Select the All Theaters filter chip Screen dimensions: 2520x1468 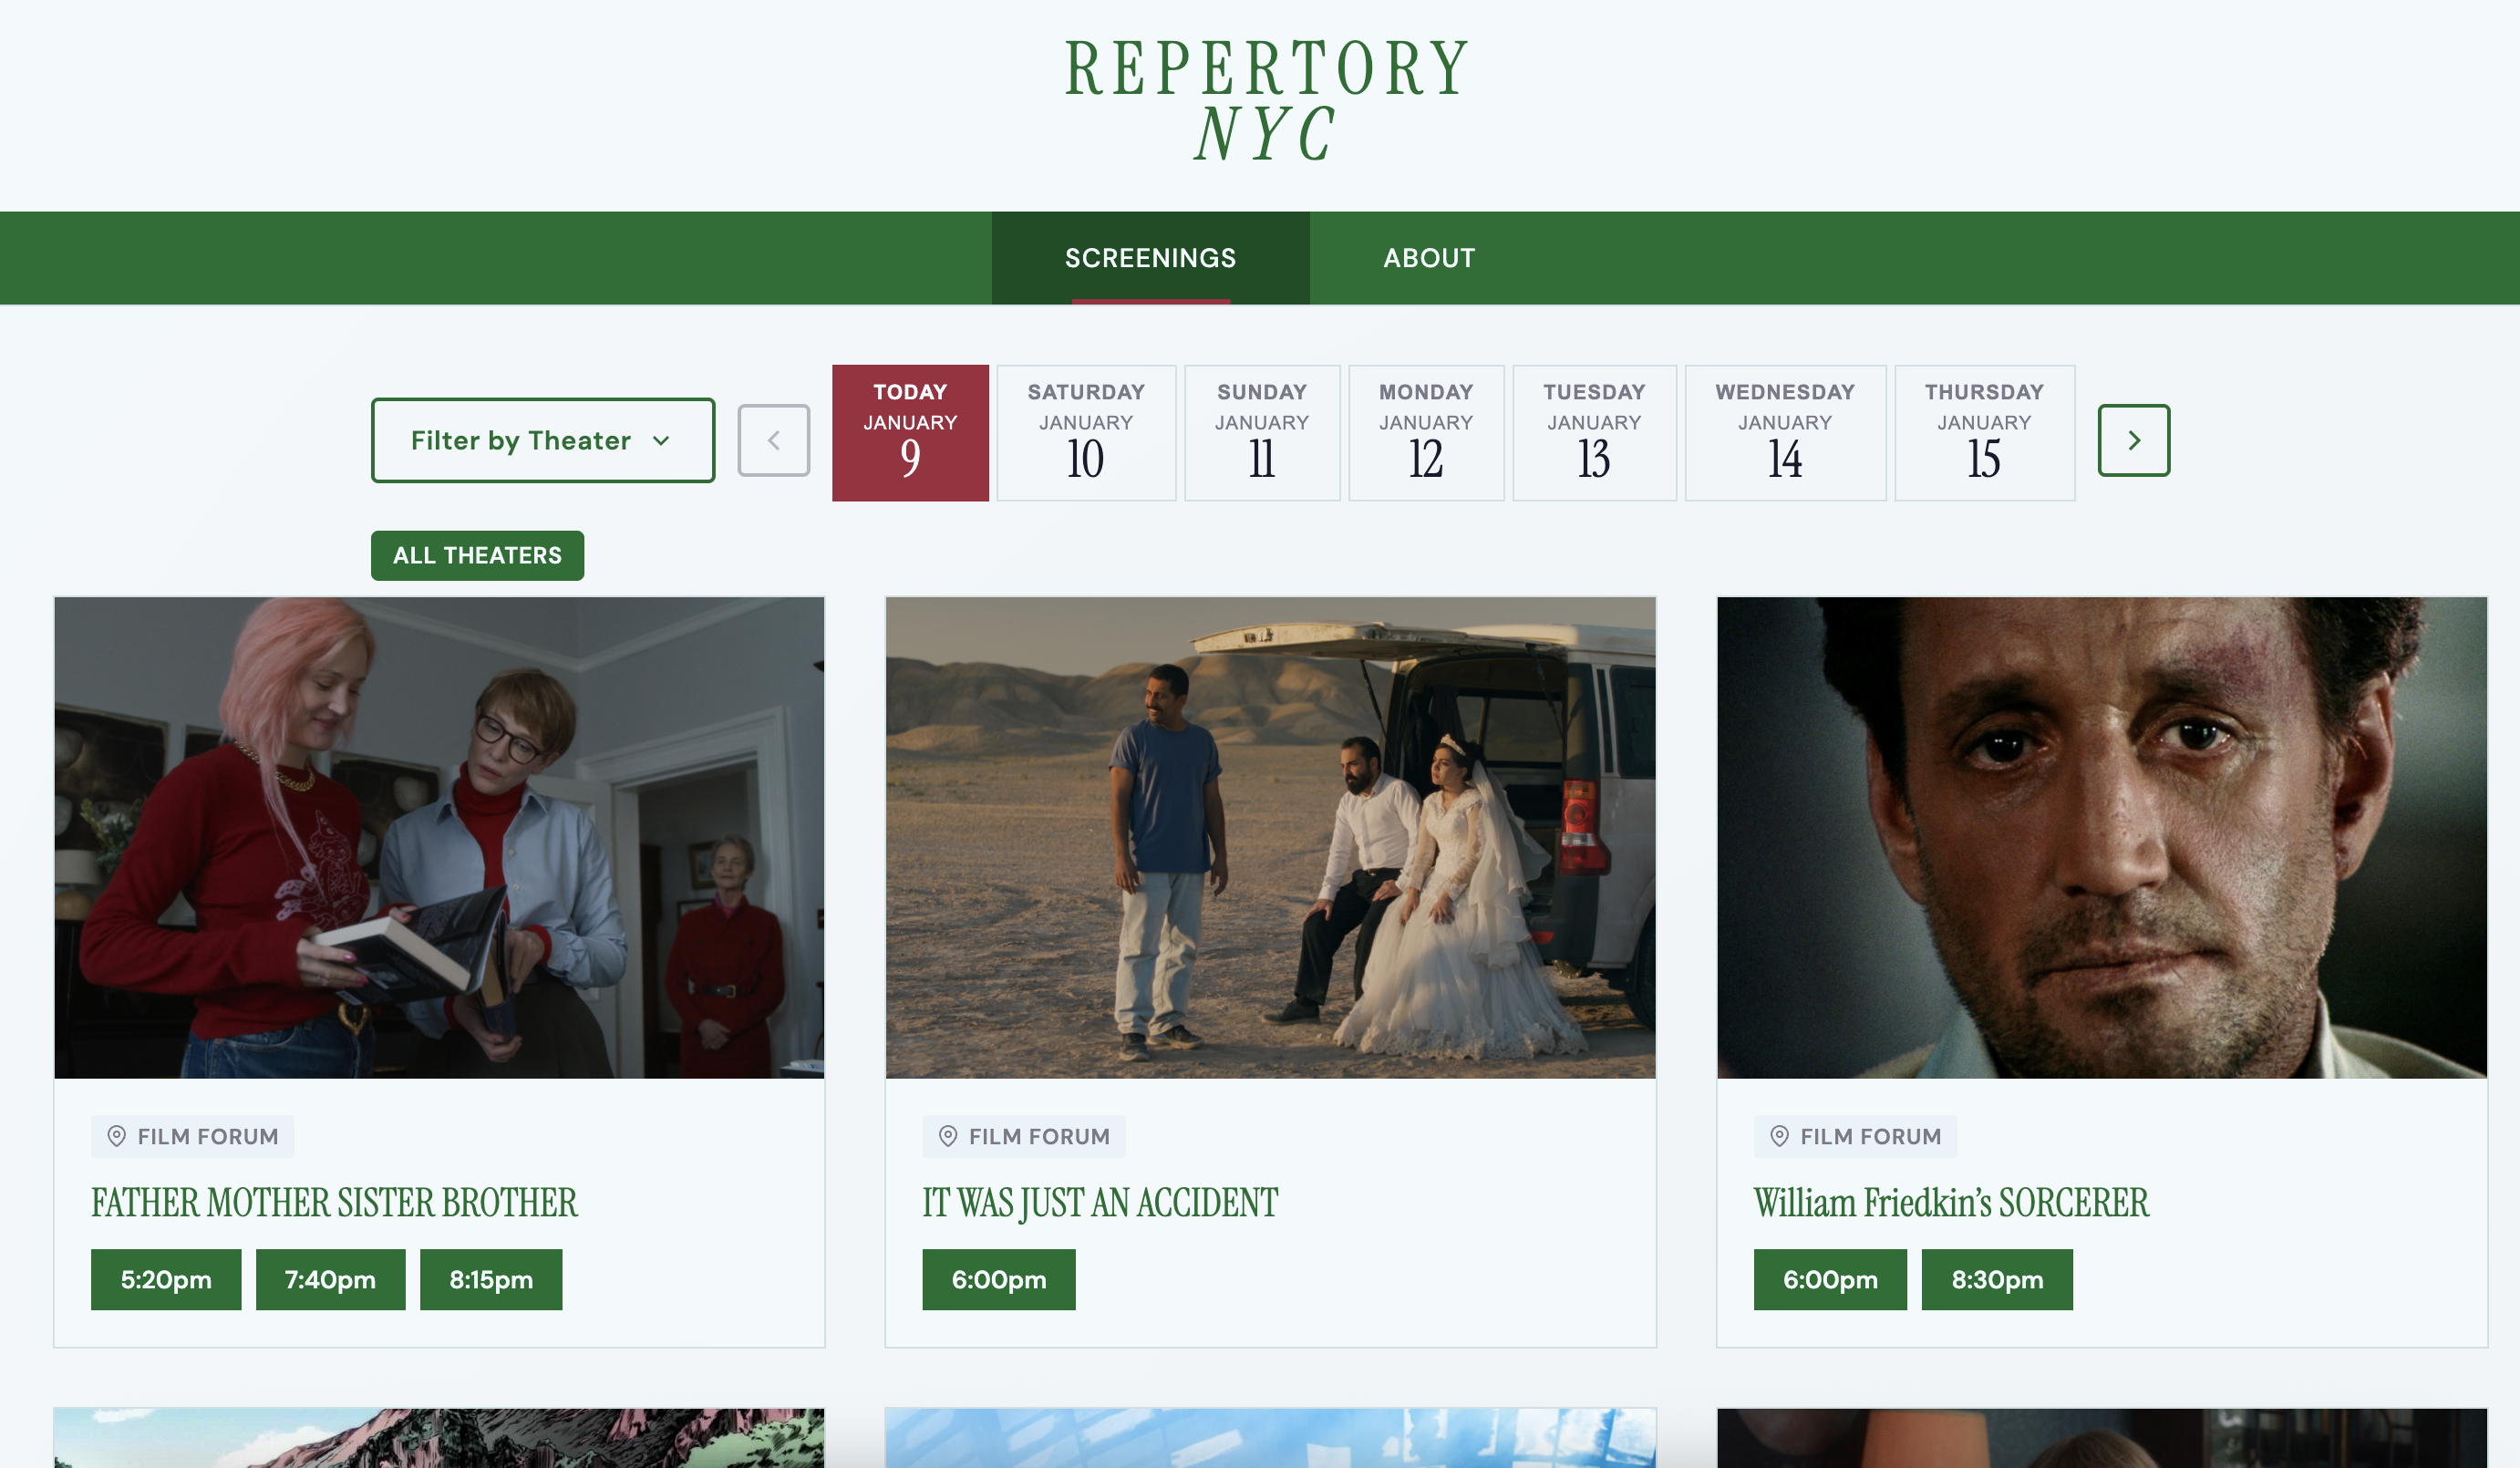tap(477, 555)
